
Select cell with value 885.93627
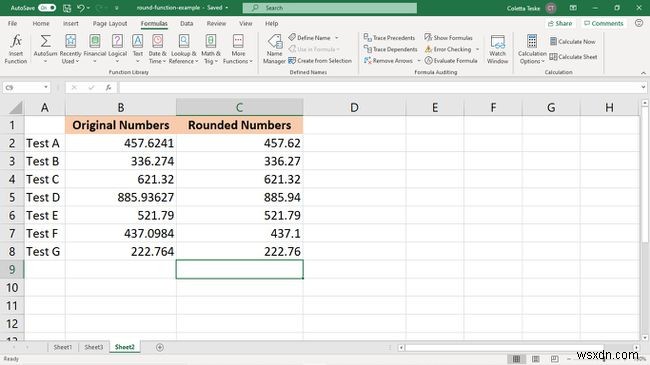(121, 197)
